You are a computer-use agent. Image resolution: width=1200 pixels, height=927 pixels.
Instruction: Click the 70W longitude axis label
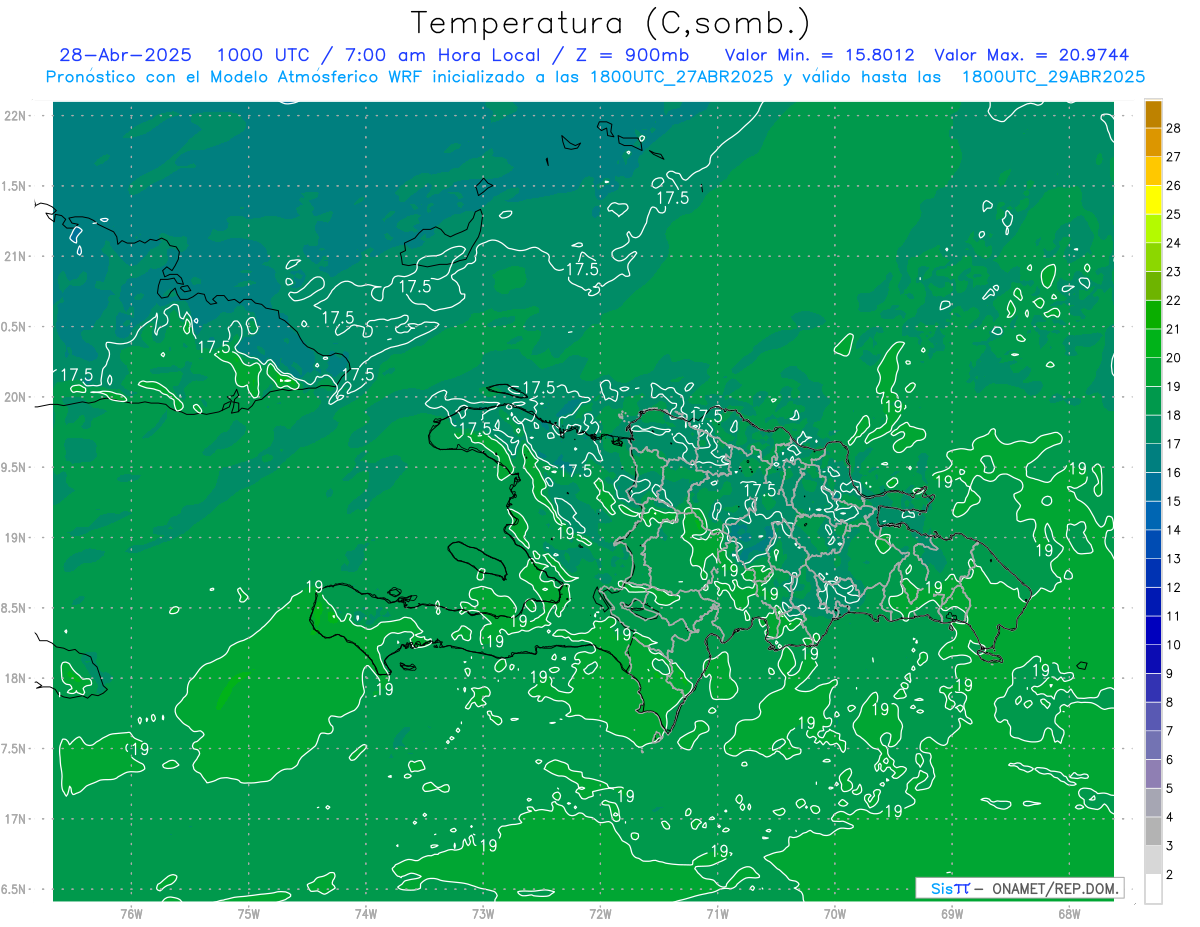[834, 913]
